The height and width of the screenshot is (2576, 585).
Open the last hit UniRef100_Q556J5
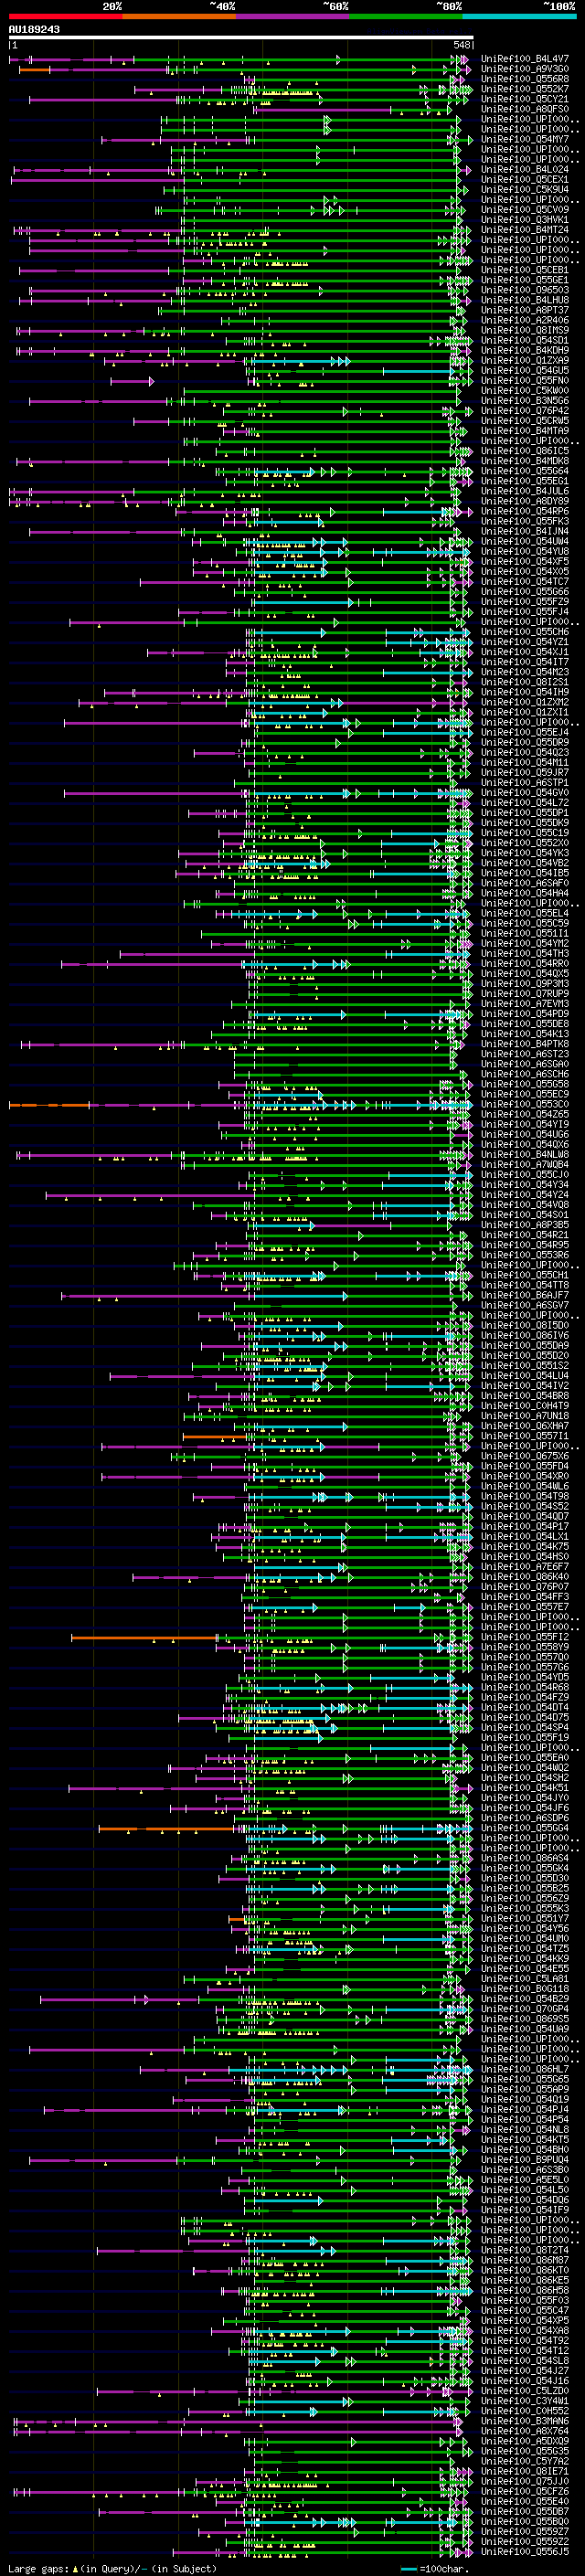(x=525, y=2552)
